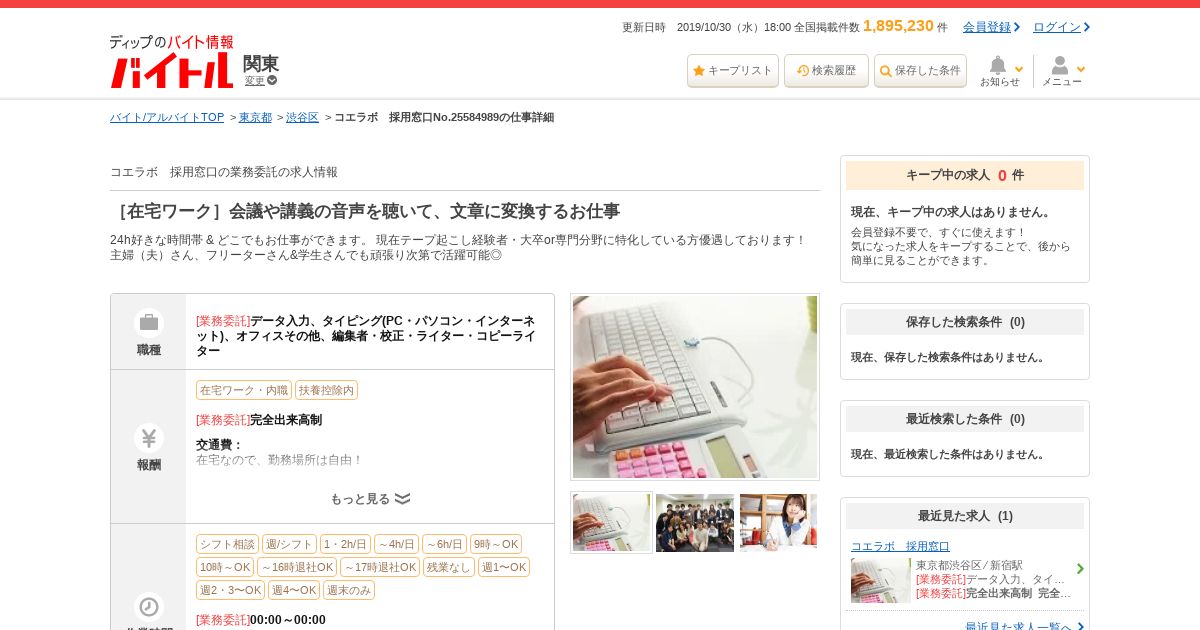Click the ～17時退社OK tag
The height and width of the screenshot is (630, 1200).
click(380, 567)
